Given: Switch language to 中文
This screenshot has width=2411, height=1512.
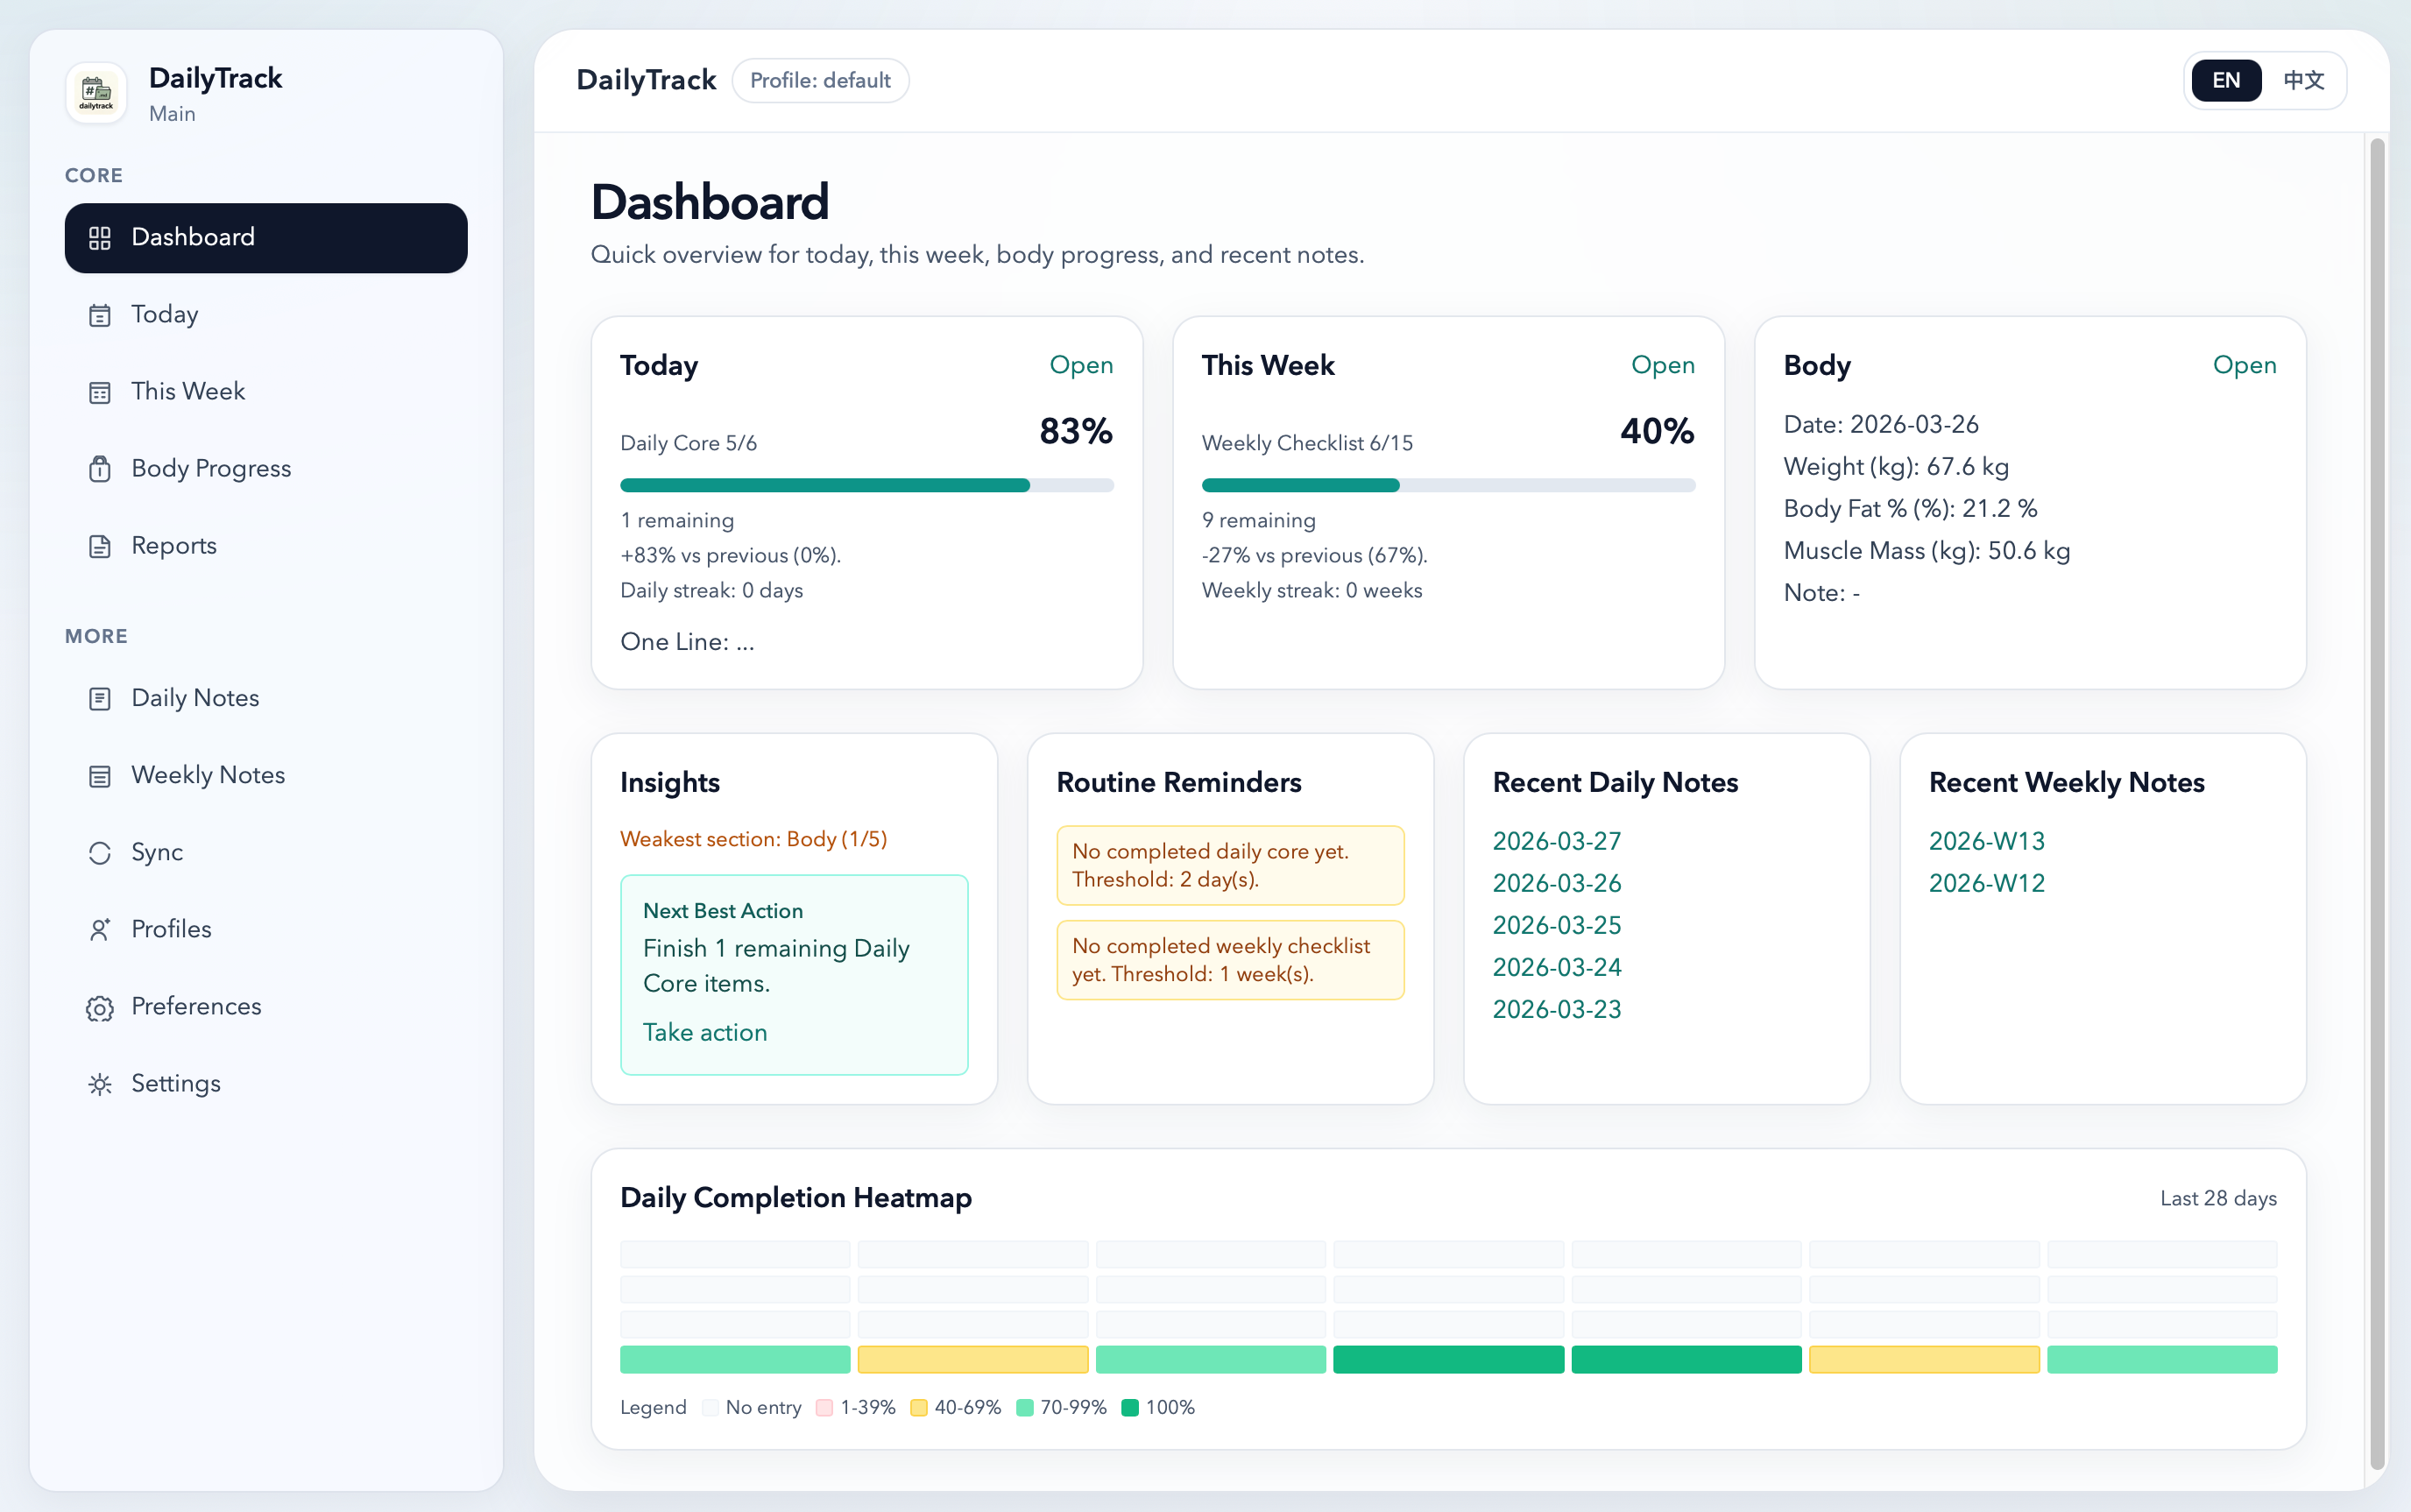Looking at the screenshot, I should point(2305,81).
